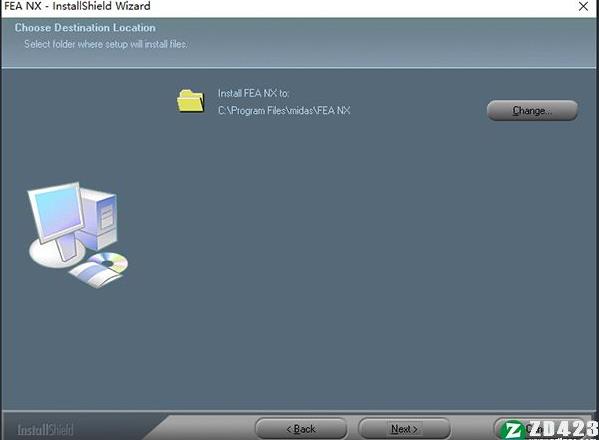The width and height of the screenshot is (599, 440).
Task: Click the partially hidden Cancel button
Action: coord(535,429)
